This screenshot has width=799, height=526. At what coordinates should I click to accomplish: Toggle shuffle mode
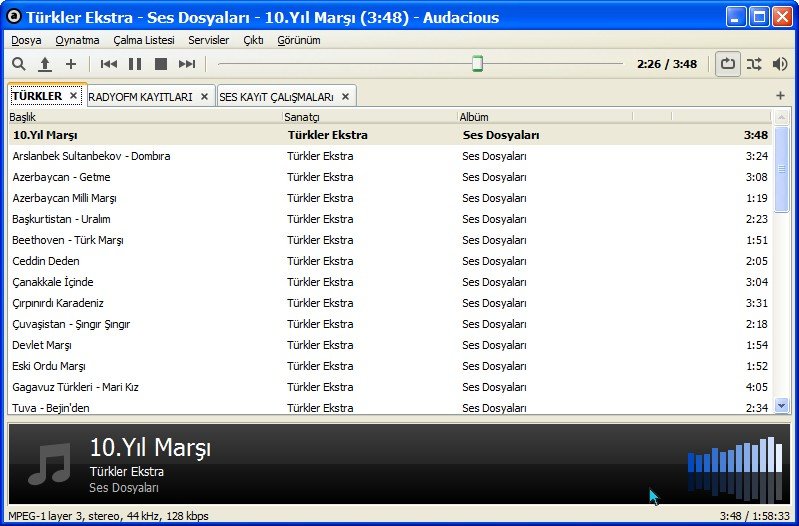(754, 64)
